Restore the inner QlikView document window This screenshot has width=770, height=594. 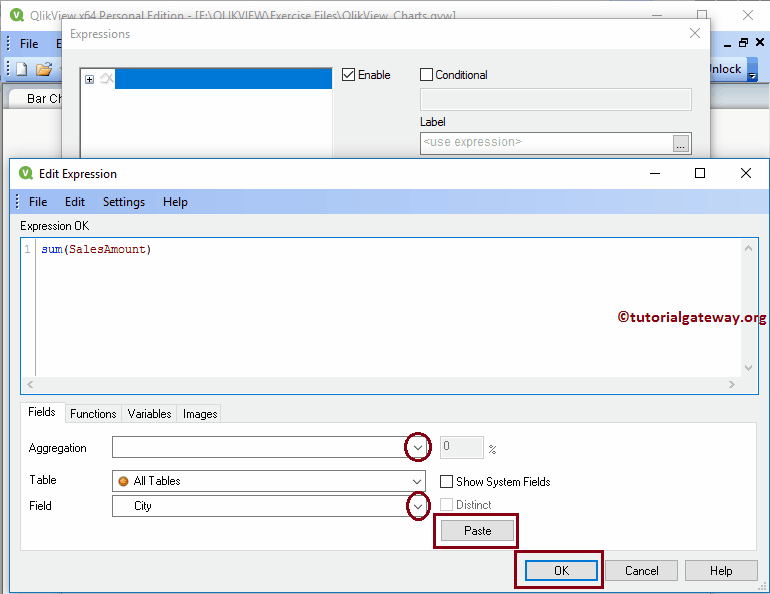[743, 43]
